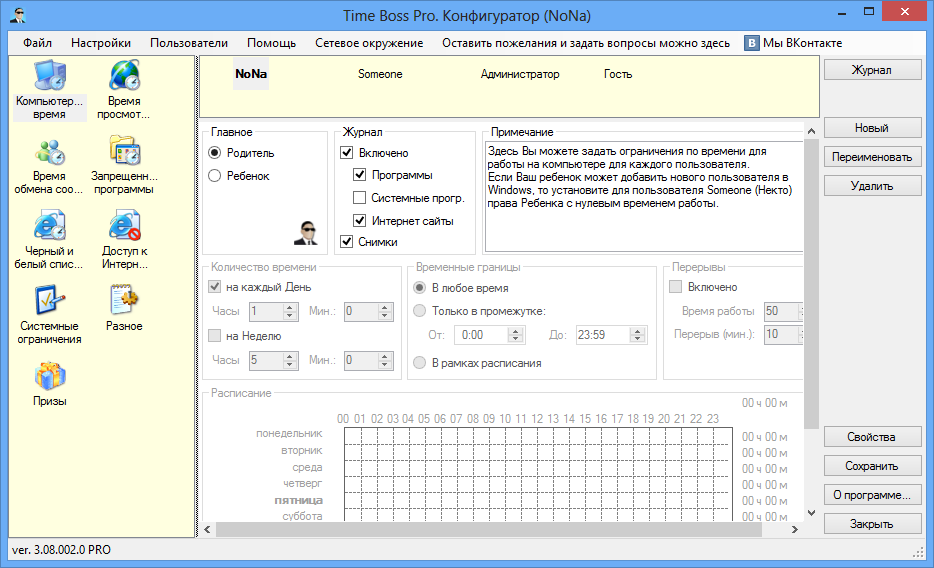The image size is (934, 568).
Task: Open the Файл menu
Action: [38, 43]
